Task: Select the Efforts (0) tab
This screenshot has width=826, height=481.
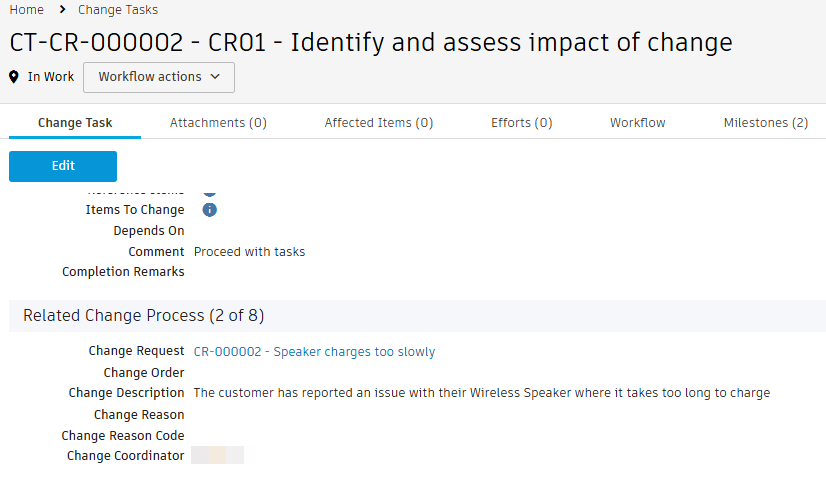Action: (522, 123)
